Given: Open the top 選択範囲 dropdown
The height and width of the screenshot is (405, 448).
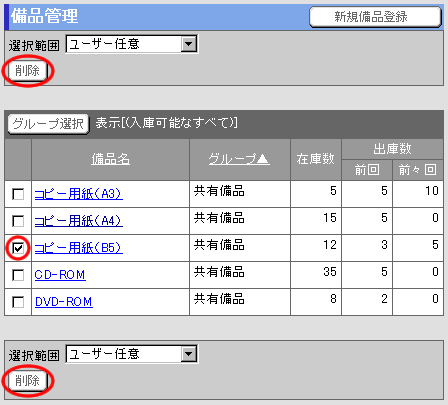Looking at the screenshot, I should tap(132, 44).
